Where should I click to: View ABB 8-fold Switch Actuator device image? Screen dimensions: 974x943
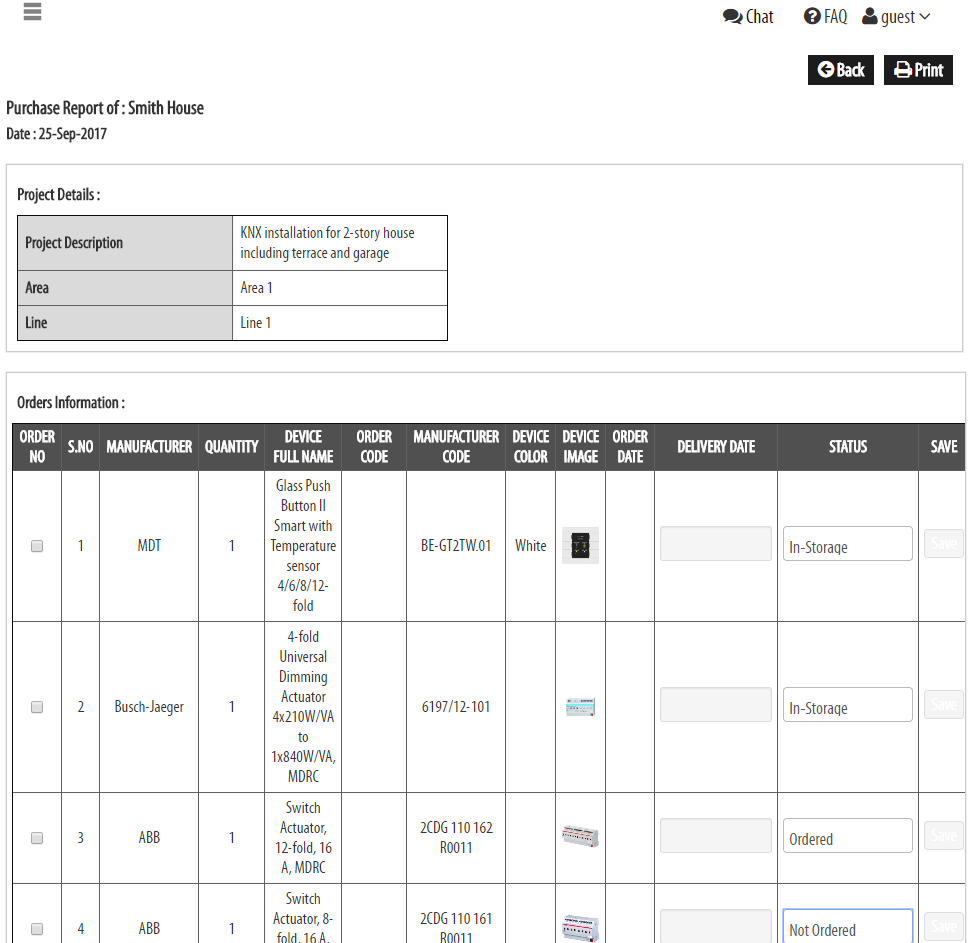(580, 928)
